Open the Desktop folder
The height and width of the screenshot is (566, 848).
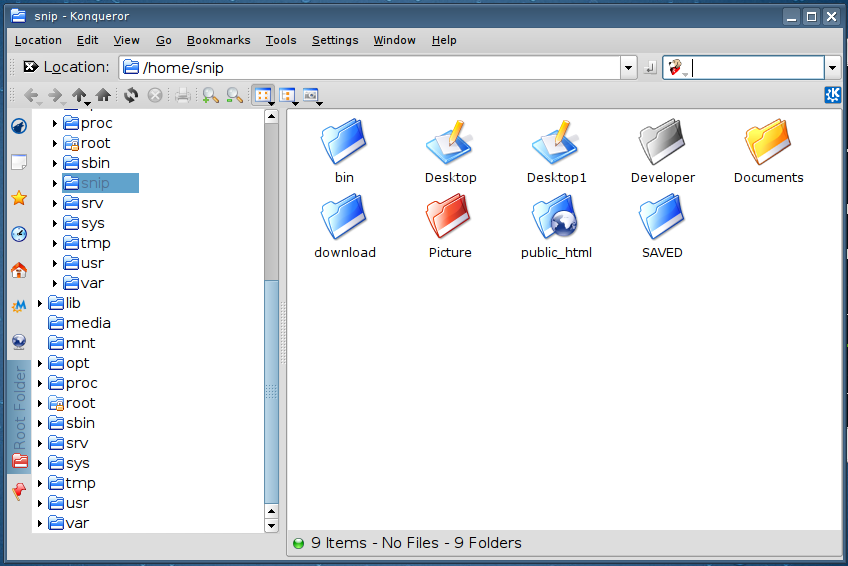pyautogui.click(x=450, y=151)
